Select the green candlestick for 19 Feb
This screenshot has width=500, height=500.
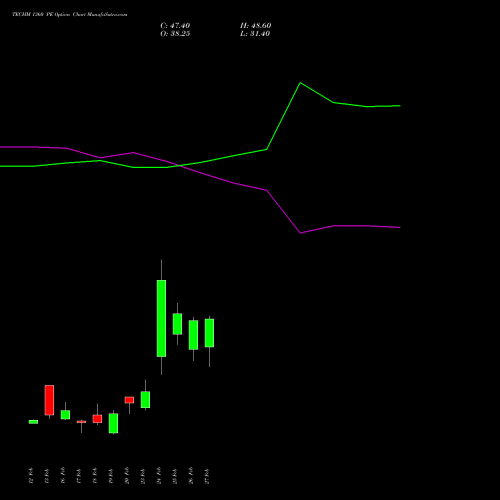point(113,423)
